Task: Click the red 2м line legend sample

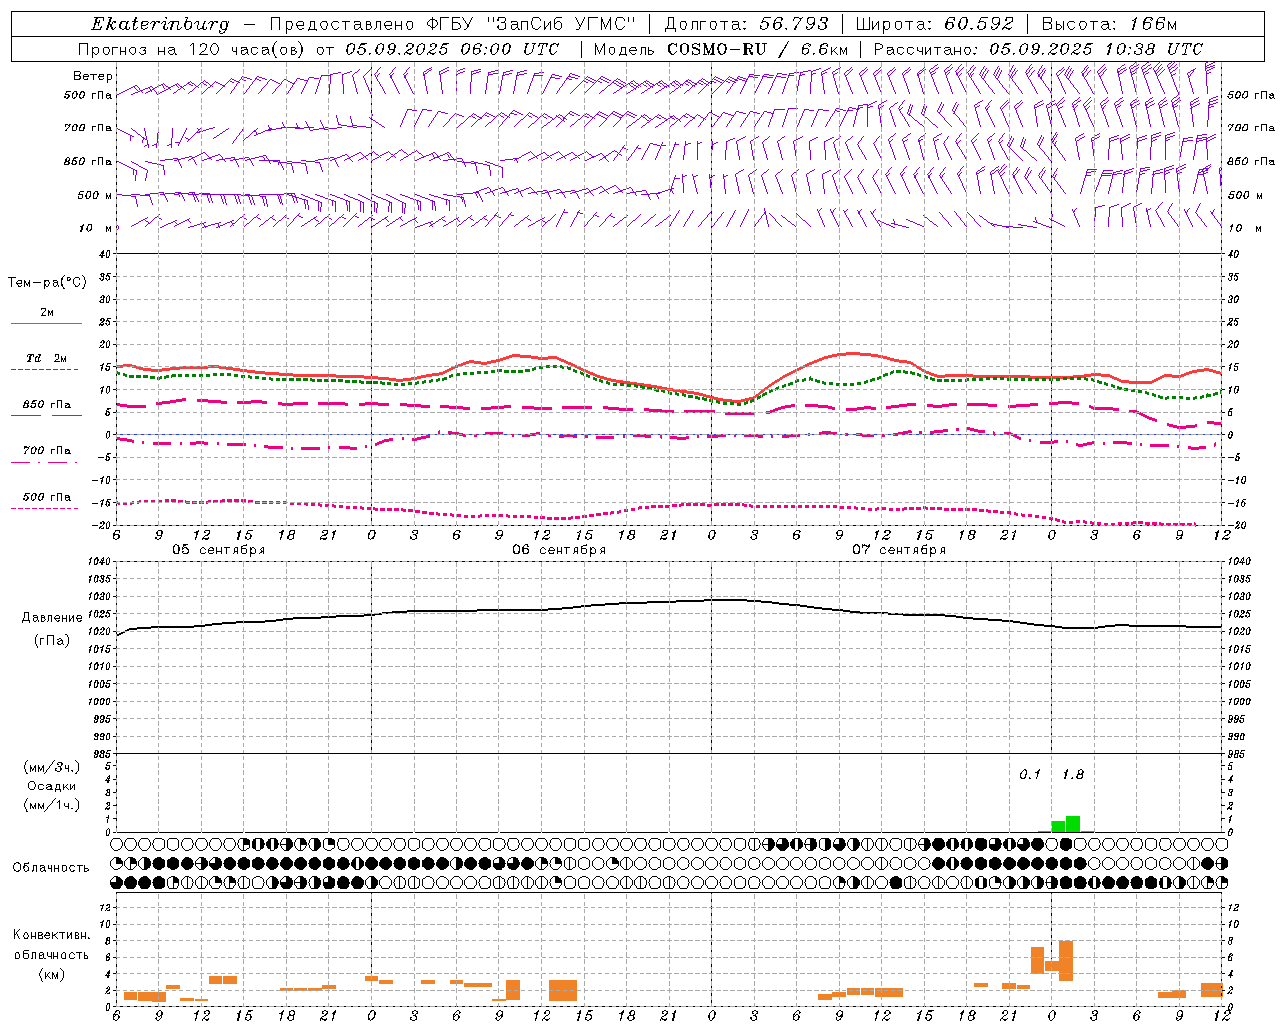Action: click(x=46, y=323)
